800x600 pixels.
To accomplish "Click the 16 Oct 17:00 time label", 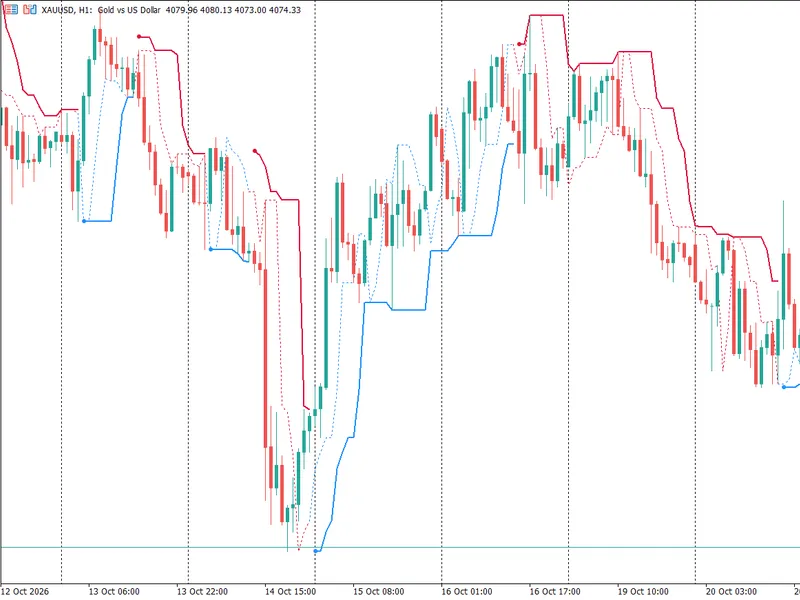I will 555,591.
